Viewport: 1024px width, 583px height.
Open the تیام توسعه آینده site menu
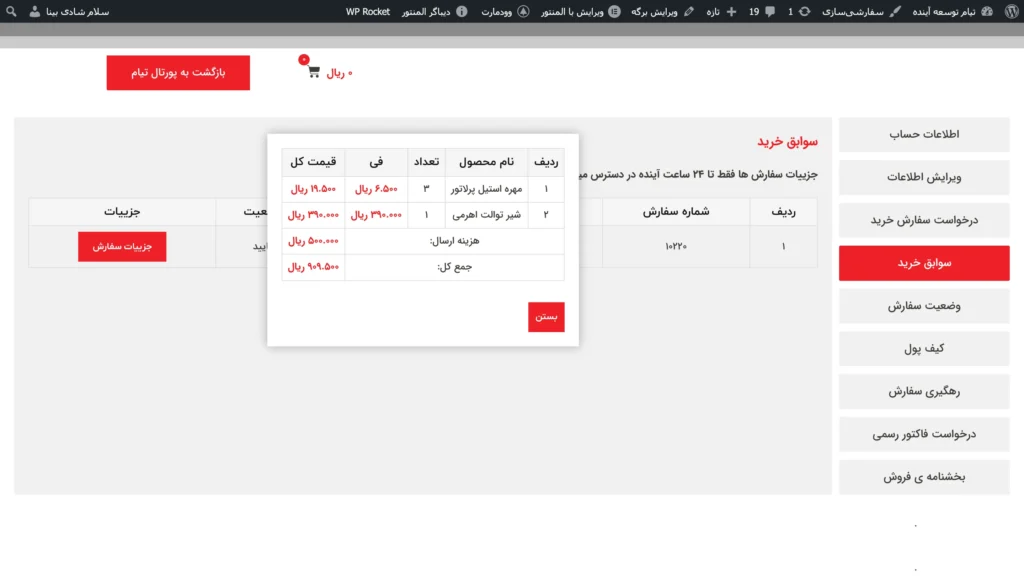944,12
